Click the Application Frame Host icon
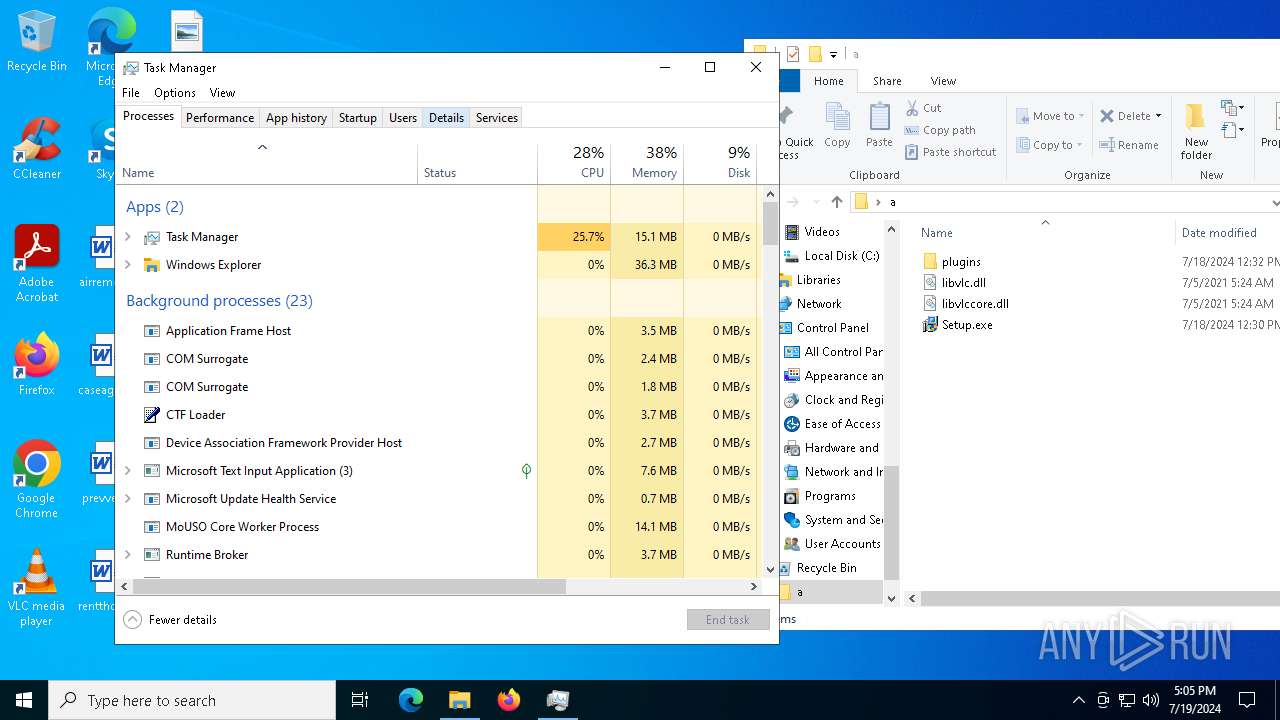Image resolution: width=1280 pixels, height=720 pixels. pos(152,331)
